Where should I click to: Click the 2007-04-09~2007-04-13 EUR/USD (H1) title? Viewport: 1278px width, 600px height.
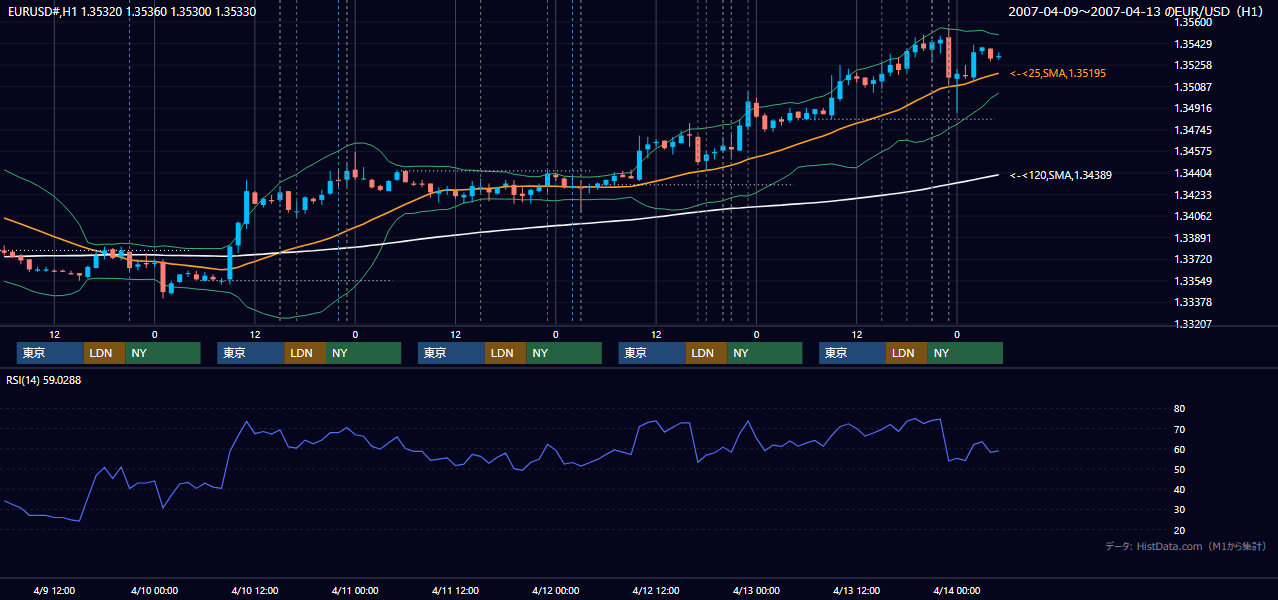1137,11
